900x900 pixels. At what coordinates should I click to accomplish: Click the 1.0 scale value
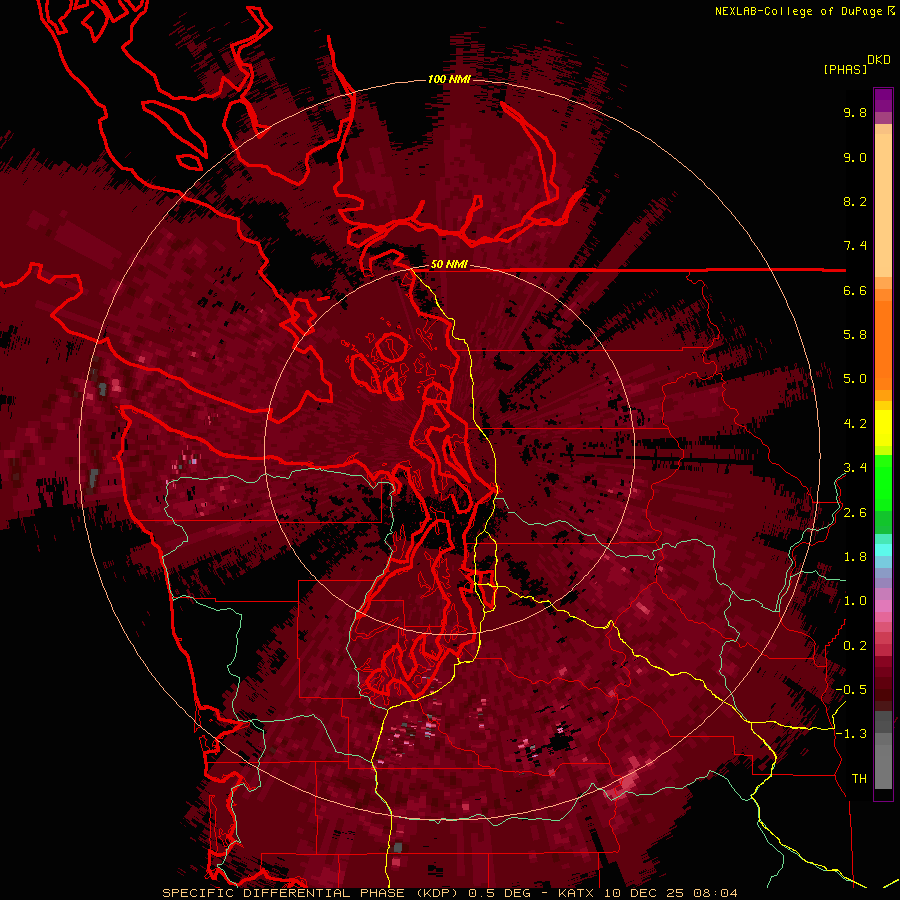[x=855, y=601]
